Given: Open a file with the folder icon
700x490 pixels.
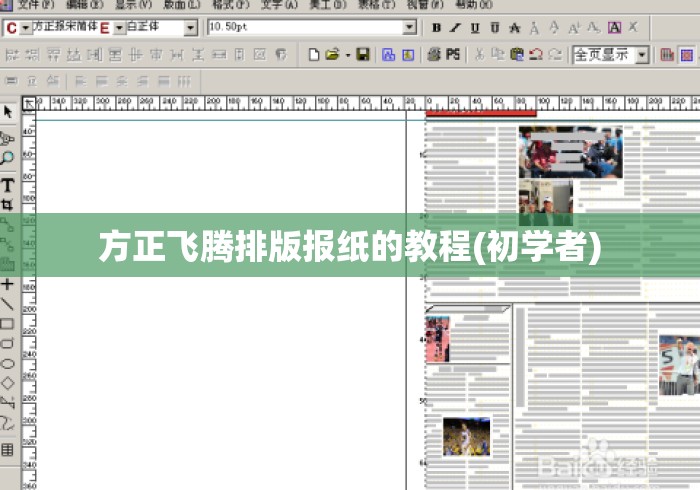Looking at the screenshot, I should point(332,55).
